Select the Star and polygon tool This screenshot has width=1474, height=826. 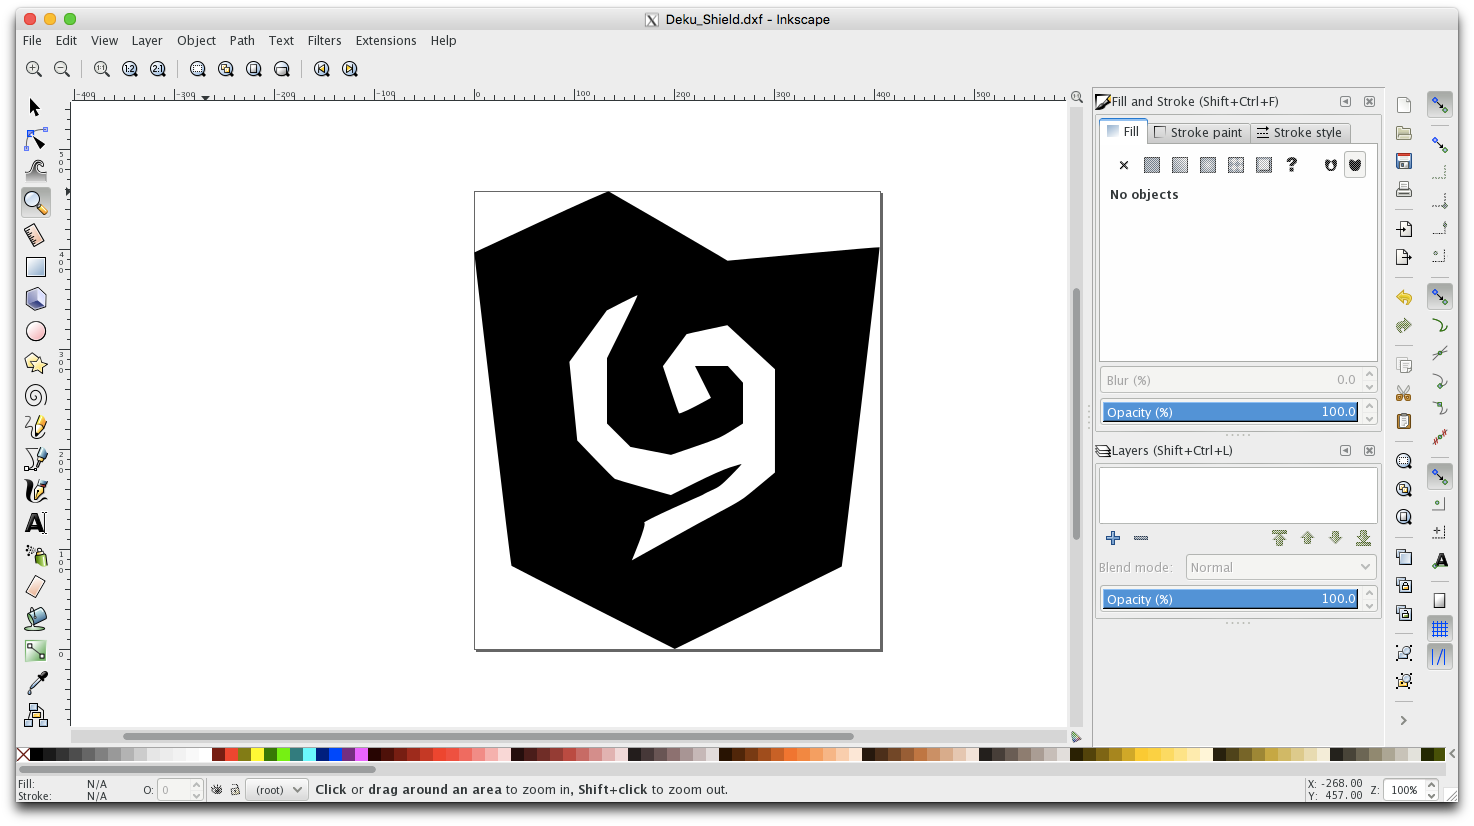[x=35, y=363]
